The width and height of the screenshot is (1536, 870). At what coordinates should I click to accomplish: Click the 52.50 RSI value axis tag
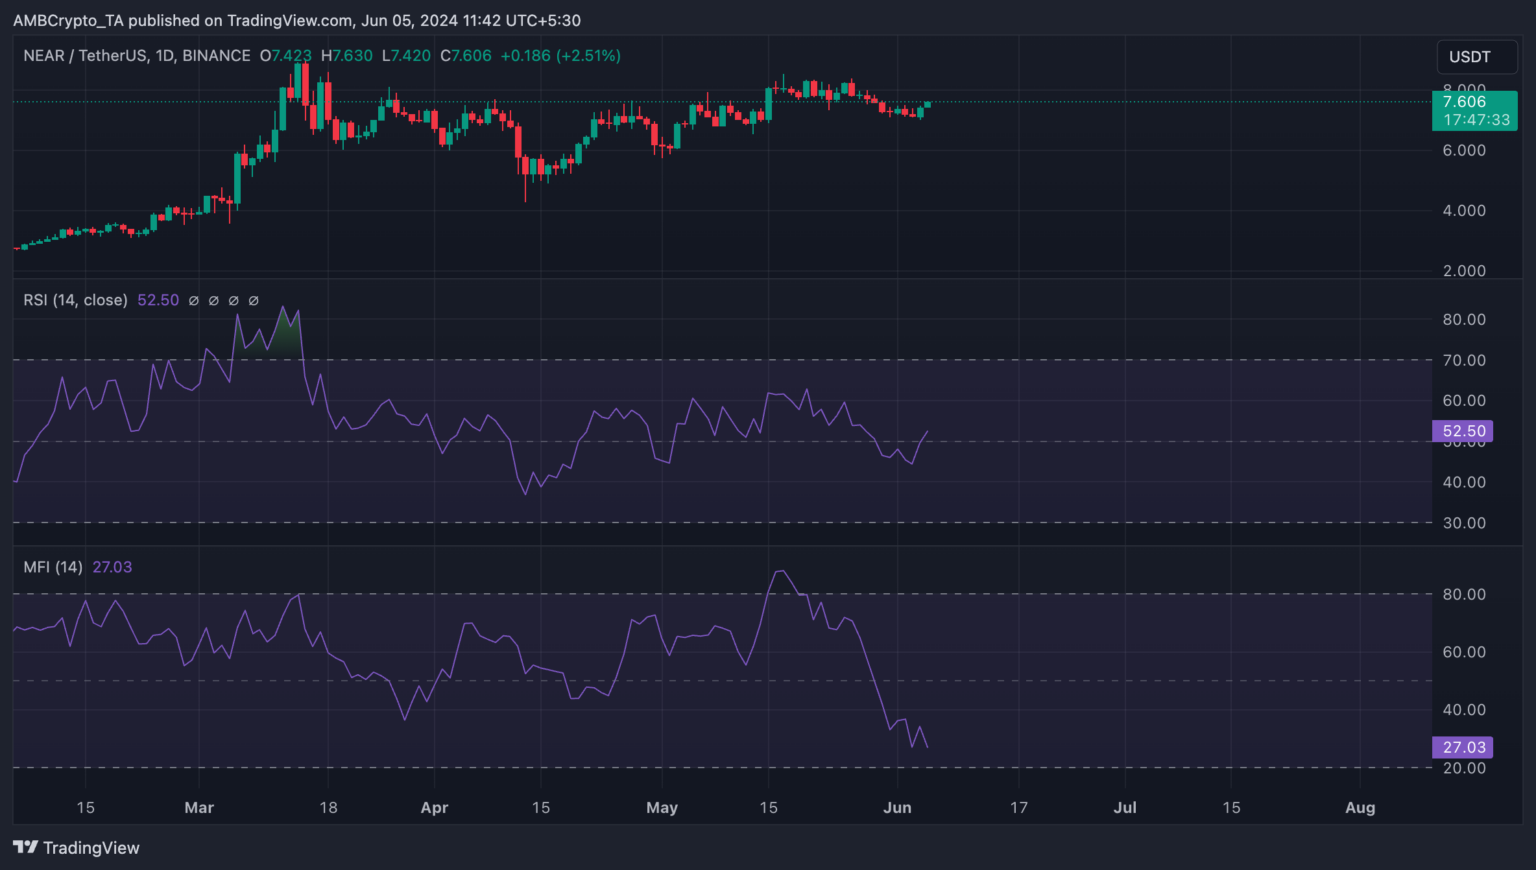pyautogui.click(x=1464, y=431)
